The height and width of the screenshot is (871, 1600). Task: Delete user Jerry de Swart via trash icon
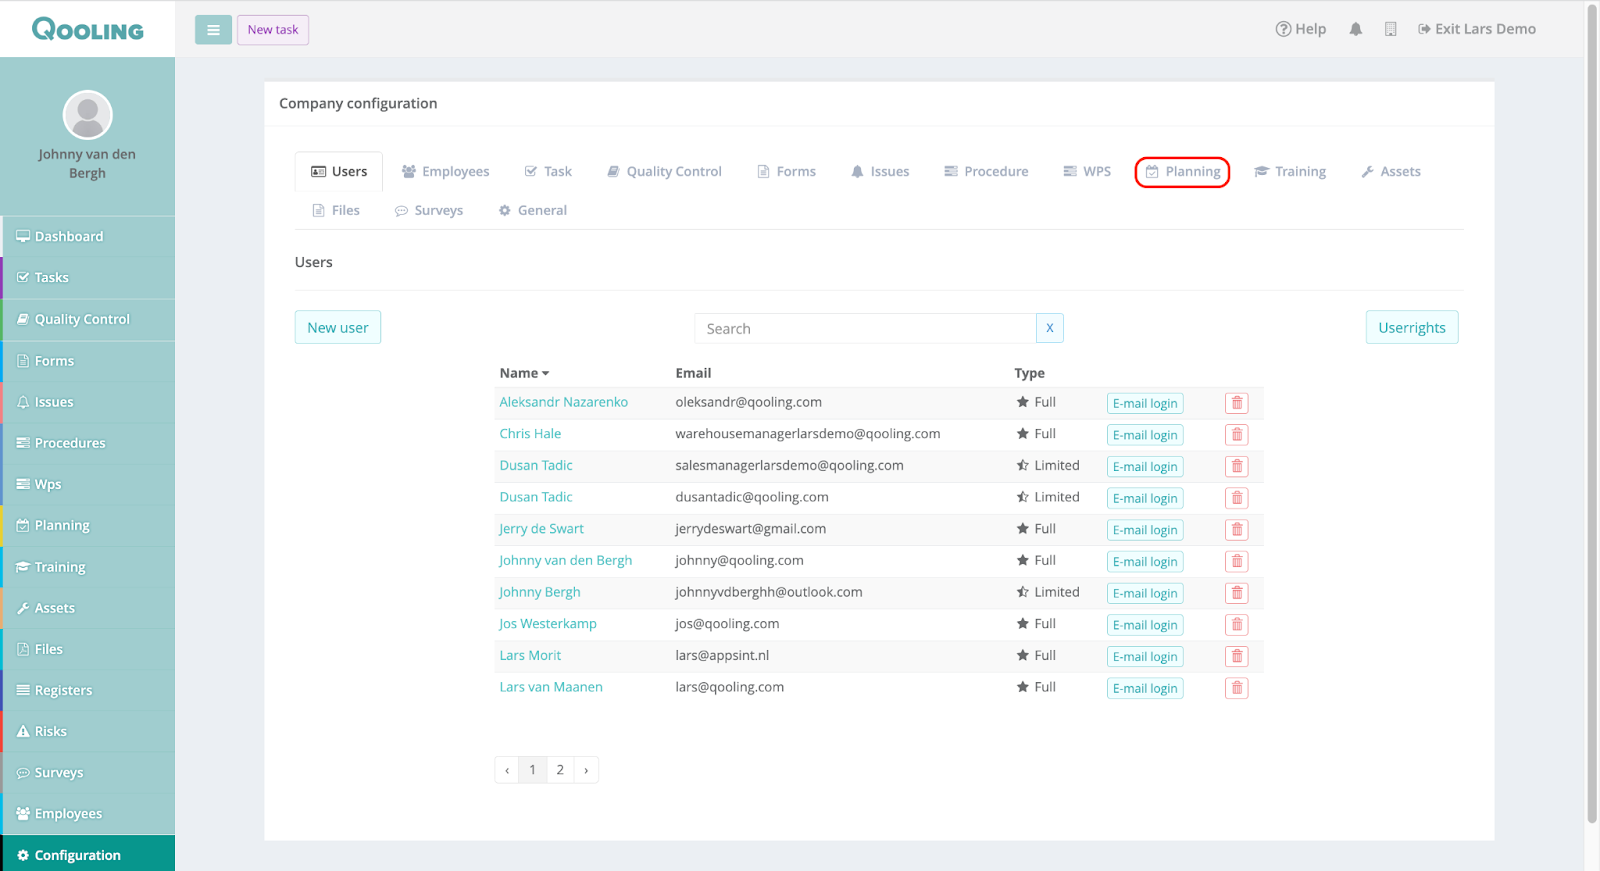click(x=1237, y=530)
